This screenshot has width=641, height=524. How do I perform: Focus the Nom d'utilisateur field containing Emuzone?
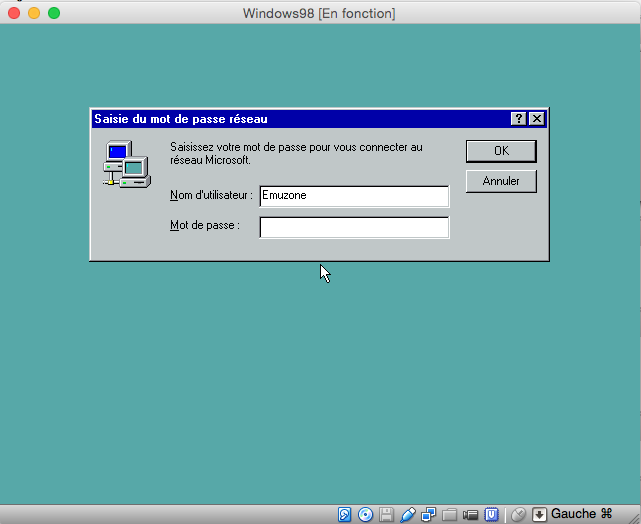pyautogui.click(x=354, y=196)
